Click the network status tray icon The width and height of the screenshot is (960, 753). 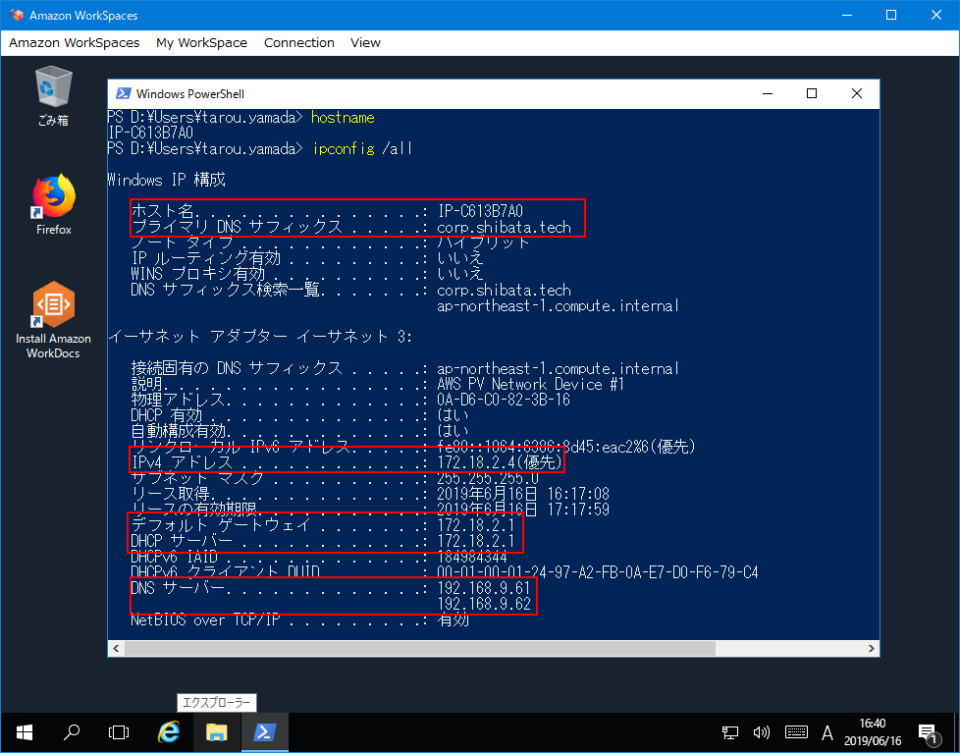tap(731, 733)
